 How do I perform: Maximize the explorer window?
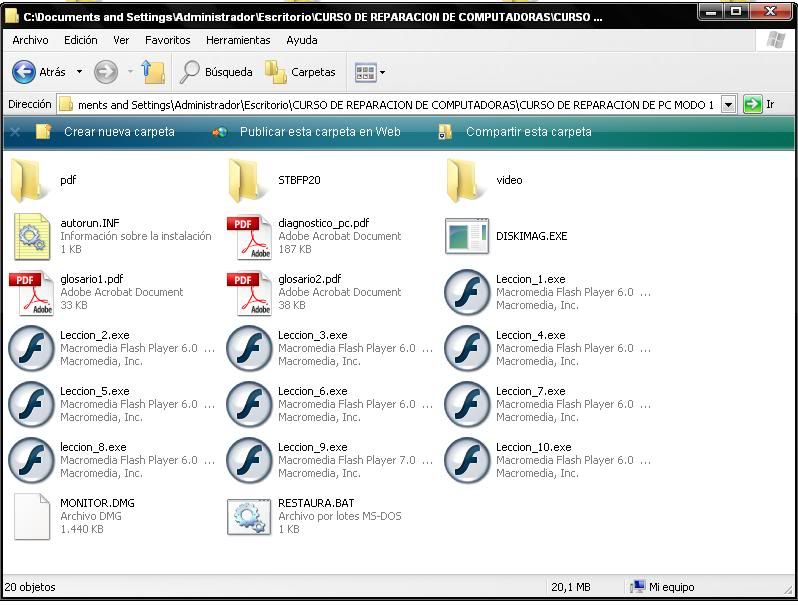(x=736, y=11)
